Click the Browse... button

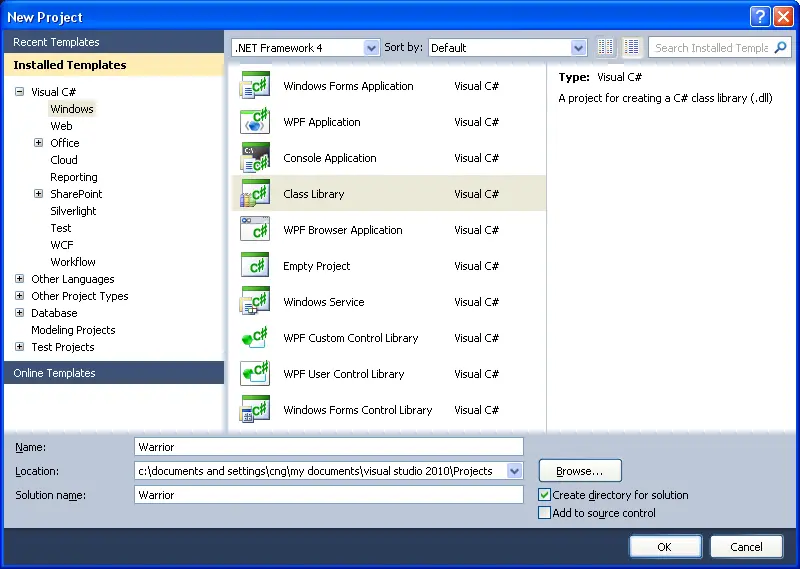click(580, 471)
